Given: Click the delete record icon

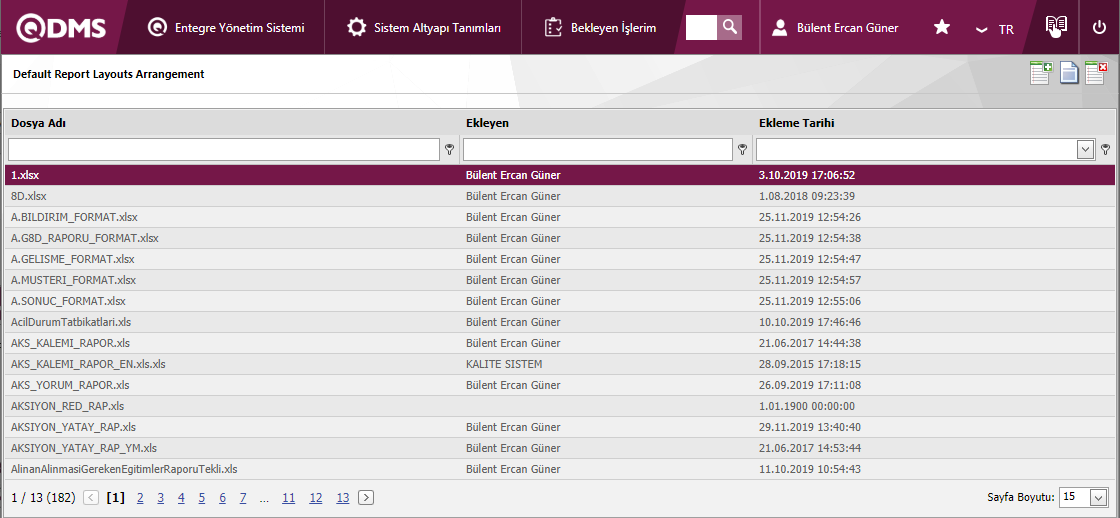Looking at the screenshot, I should 1096,73.
